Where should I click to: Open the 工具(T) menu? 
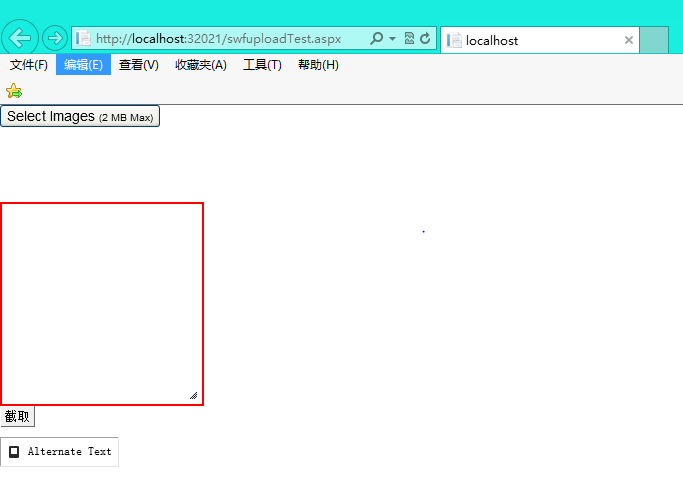coord(262,65)
